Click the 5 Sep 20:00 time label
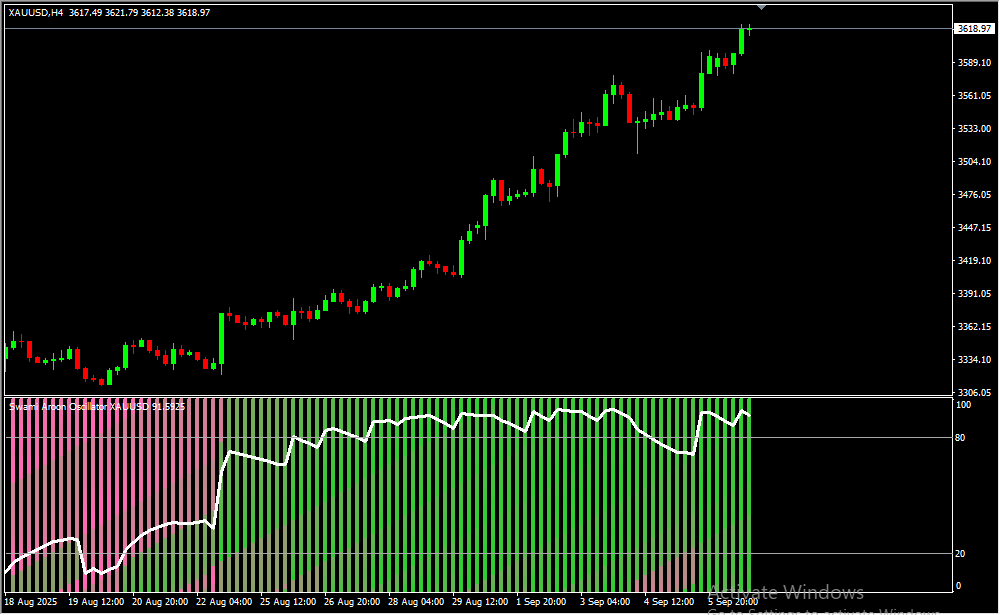This screenshot has height=615, width=1000. [732, 602]
